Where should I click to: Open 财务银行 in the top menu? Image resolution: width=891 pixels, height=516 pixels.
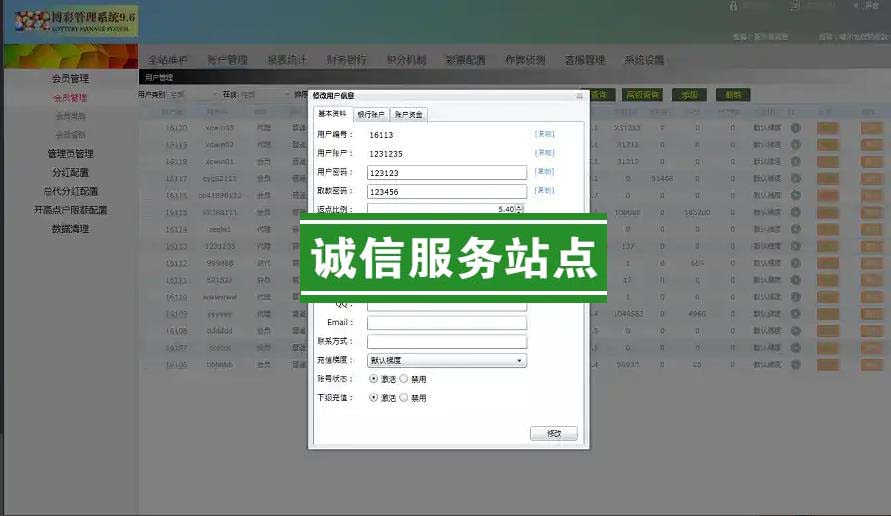pos(347,60)
